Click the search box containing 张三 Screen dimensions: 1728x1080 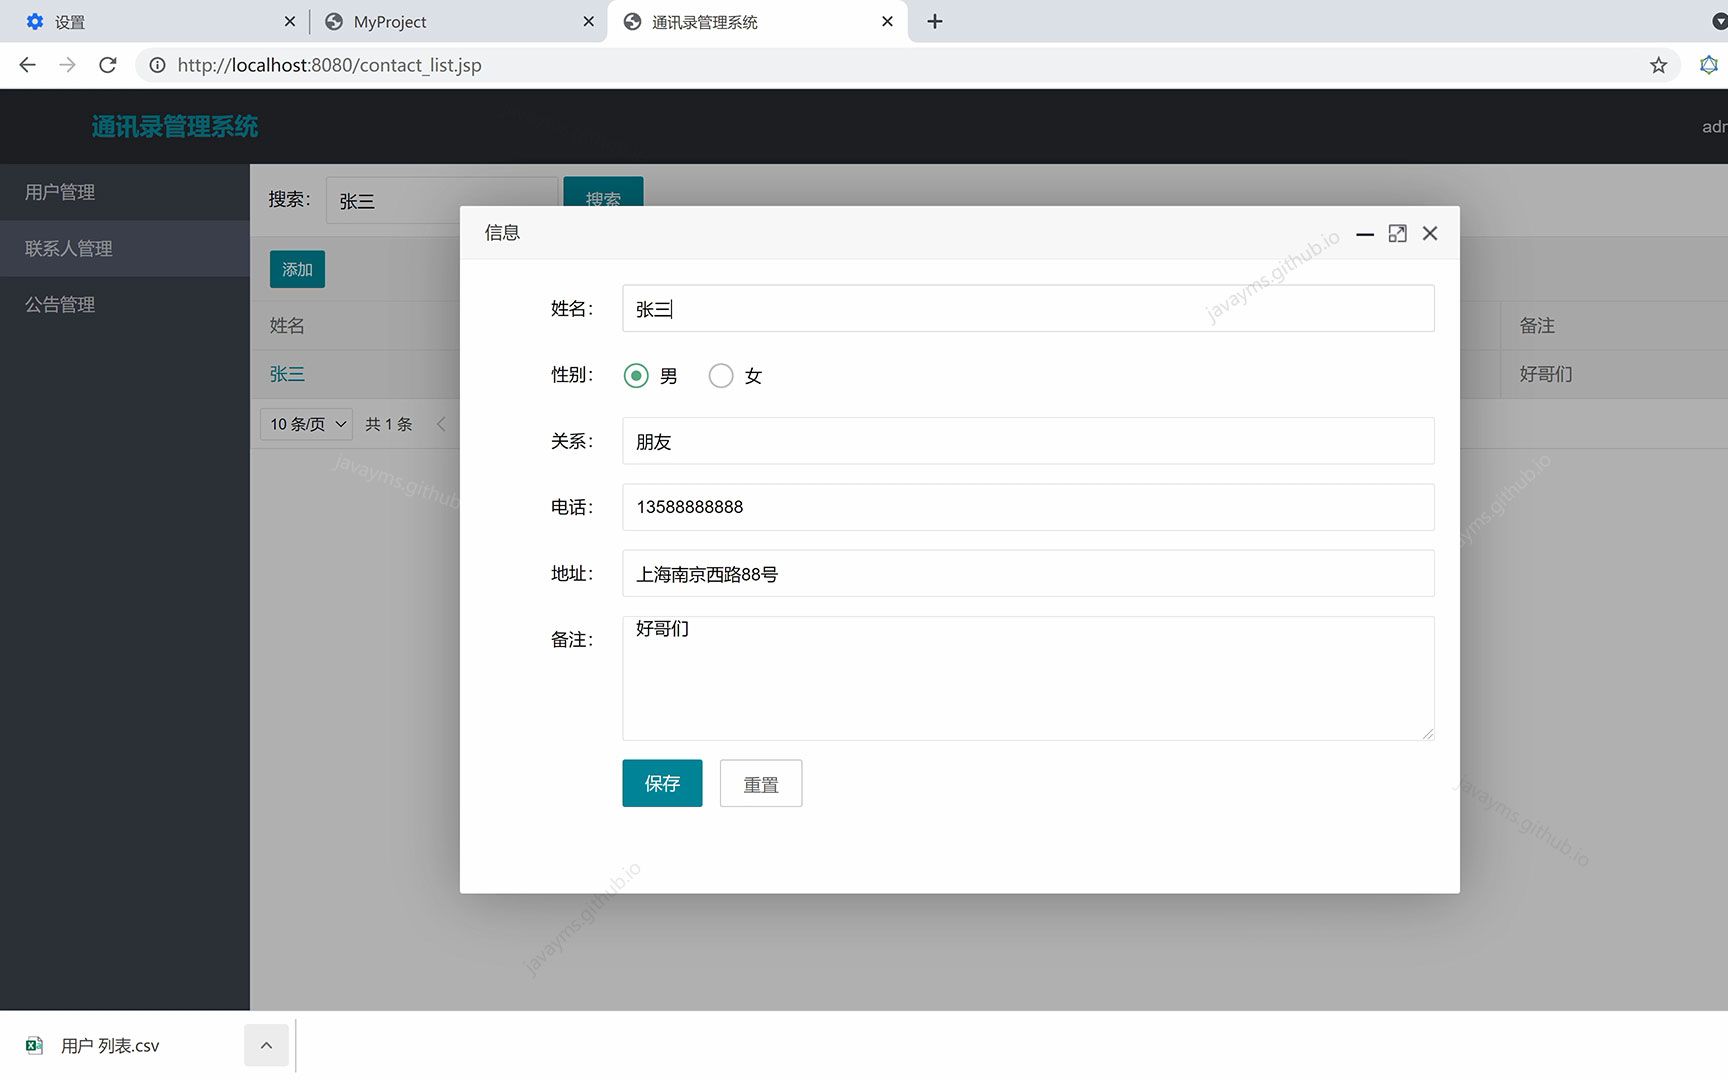[x=441, y=200]
